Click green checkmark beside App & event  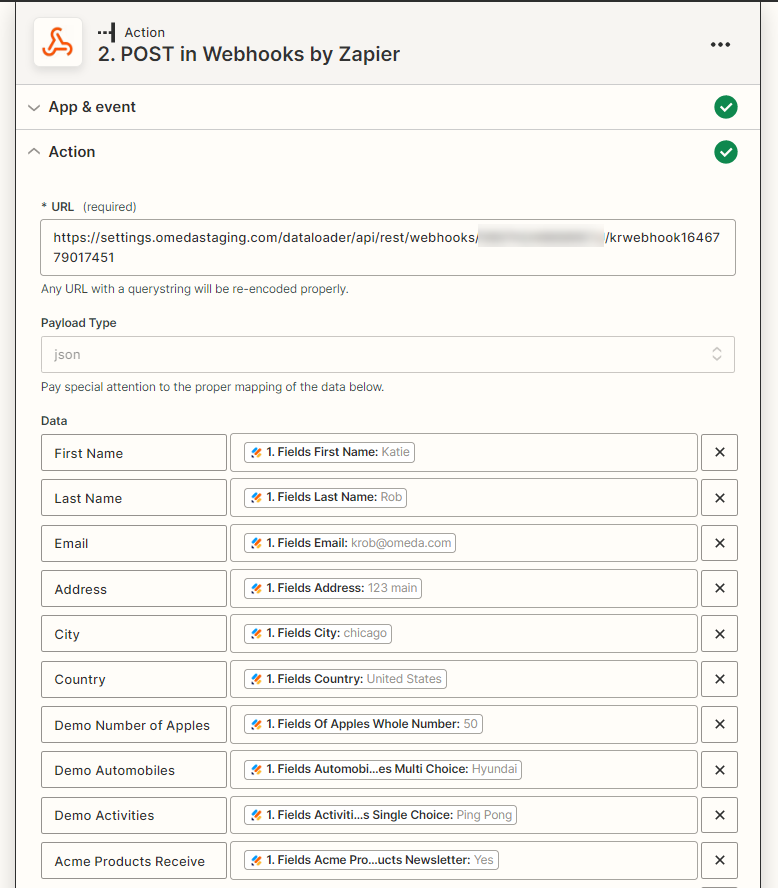click(x=726, y=107)
